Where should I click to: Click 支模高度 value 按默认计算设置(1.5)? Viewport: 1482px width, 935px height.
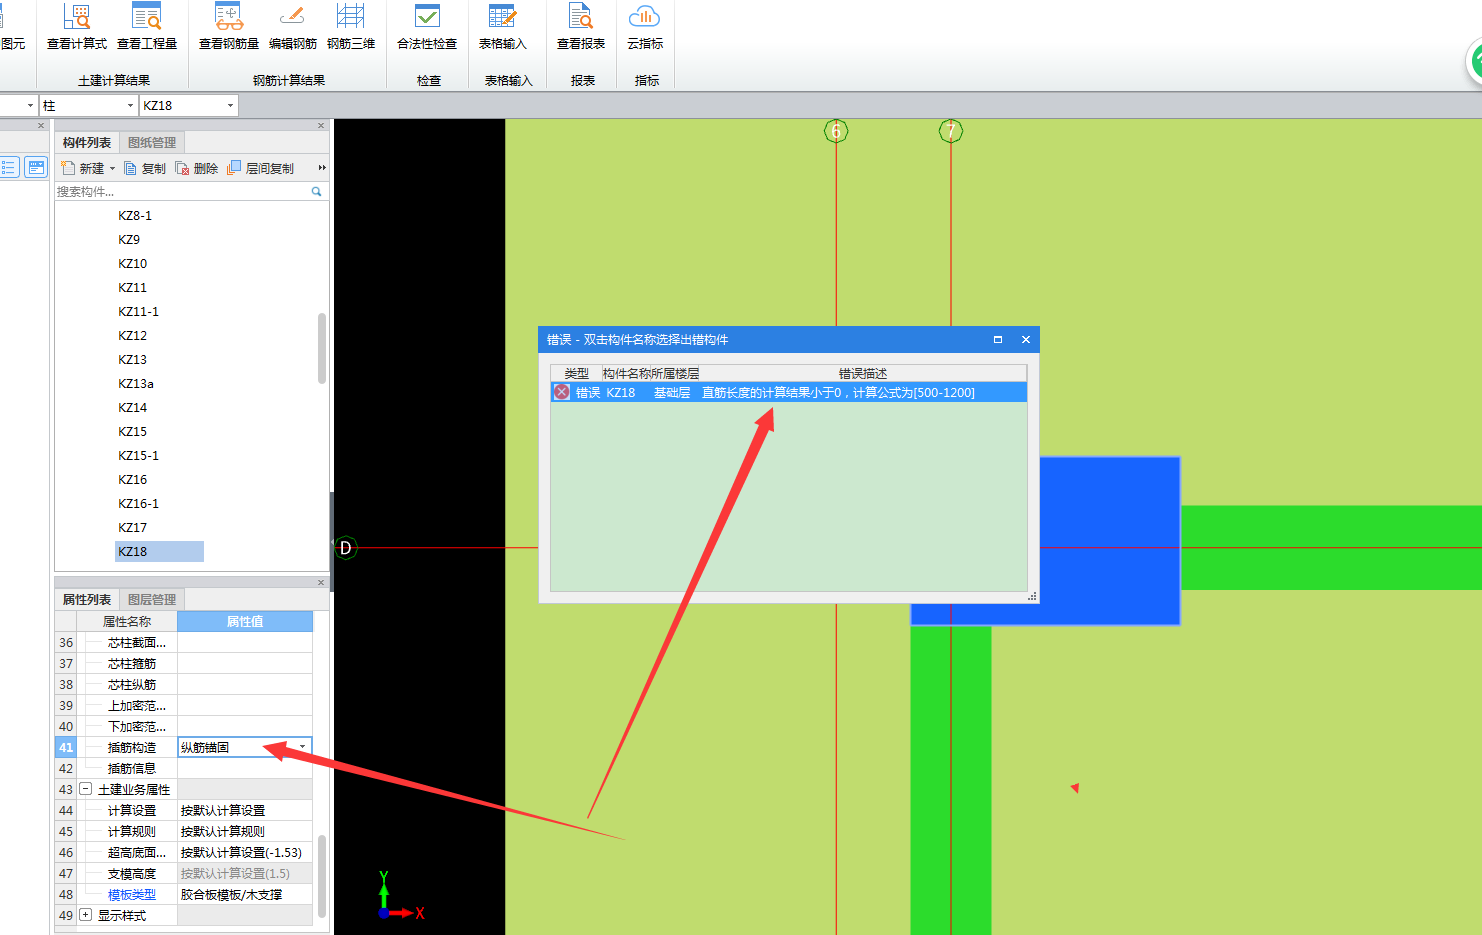click(245, 873)
